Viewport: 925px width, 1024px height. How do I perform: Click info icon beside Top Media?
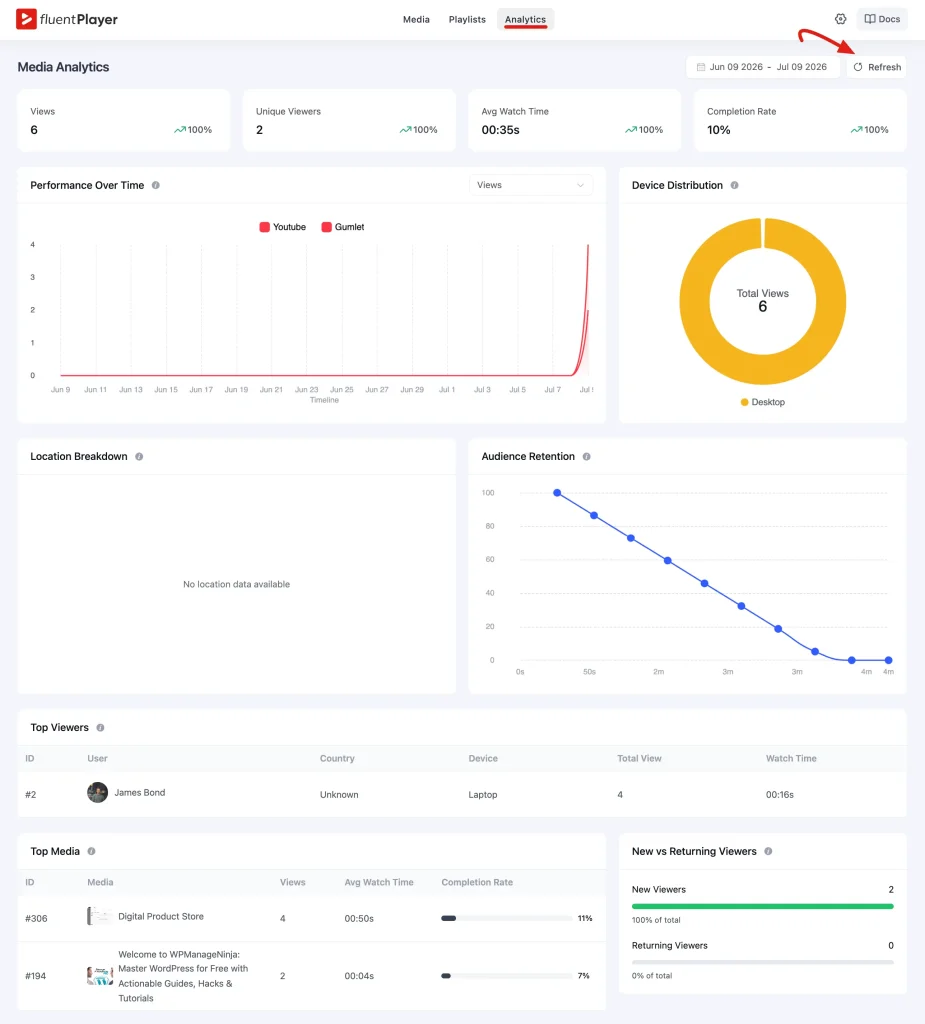pyautogui.click(x=91, y=851)
